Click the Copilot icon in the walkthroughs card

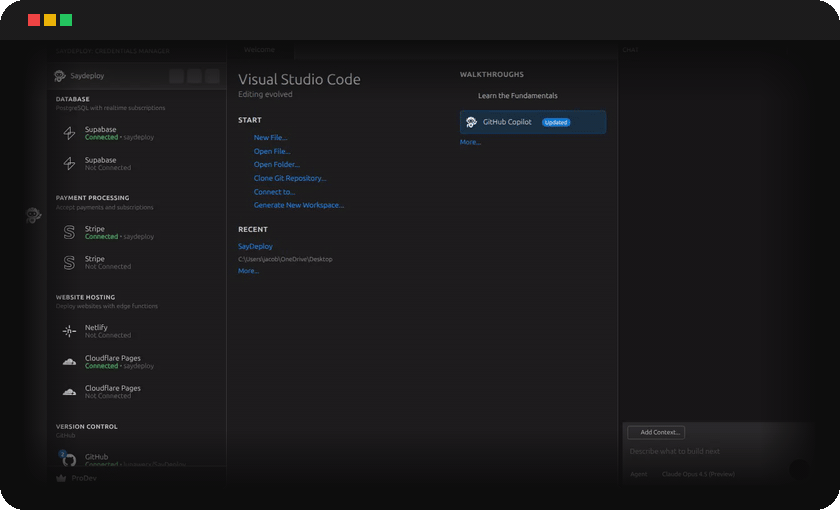click(x=471, y=122)
